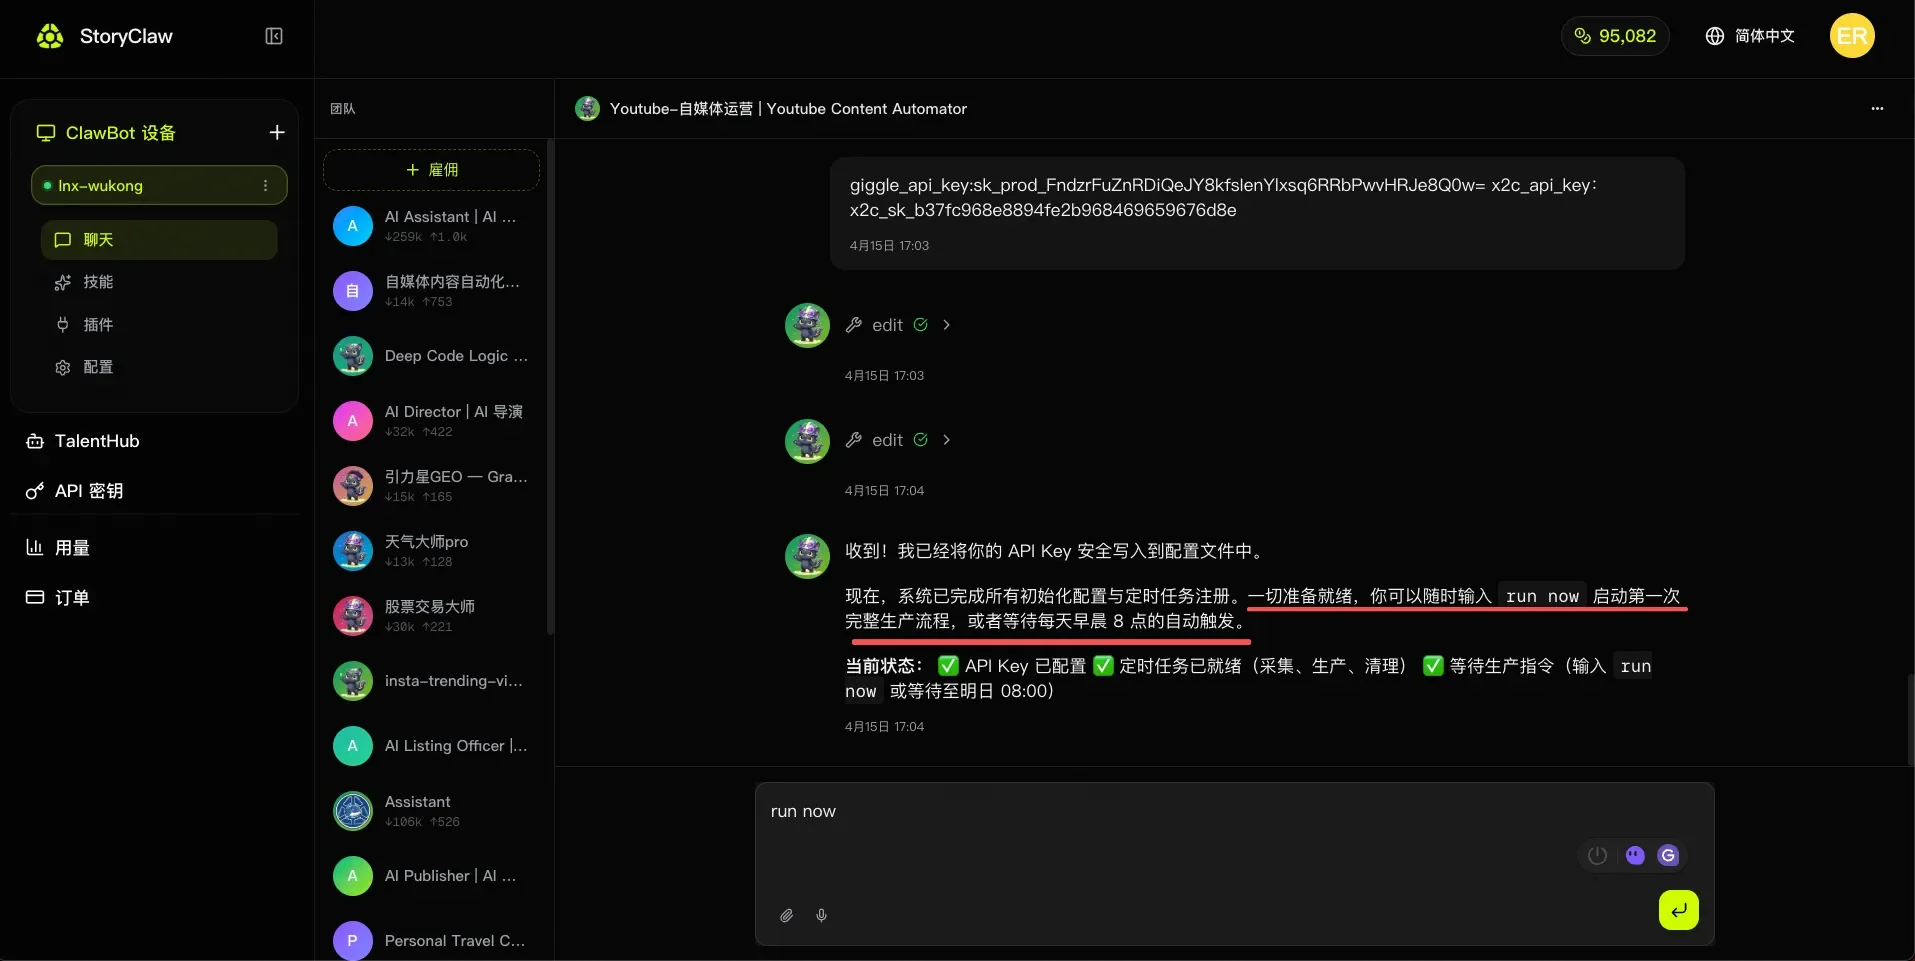Switch language via 简体中文 selector

[x=1750, y=36]
